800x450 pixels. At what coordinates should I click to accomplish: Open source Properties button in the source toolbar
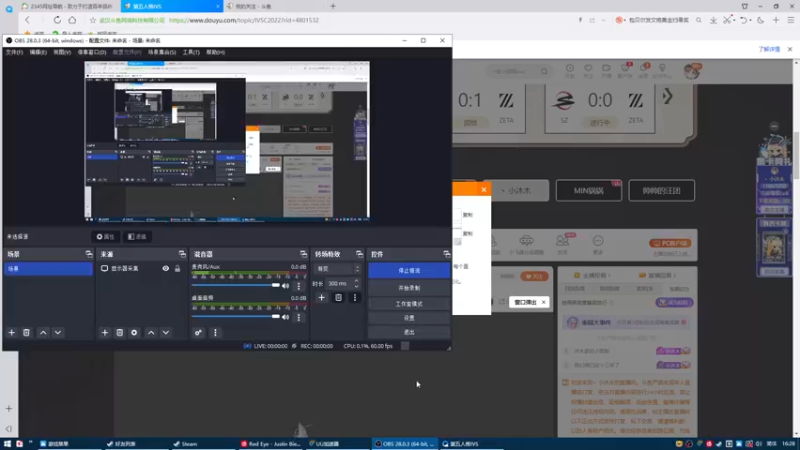coord(106,237)
